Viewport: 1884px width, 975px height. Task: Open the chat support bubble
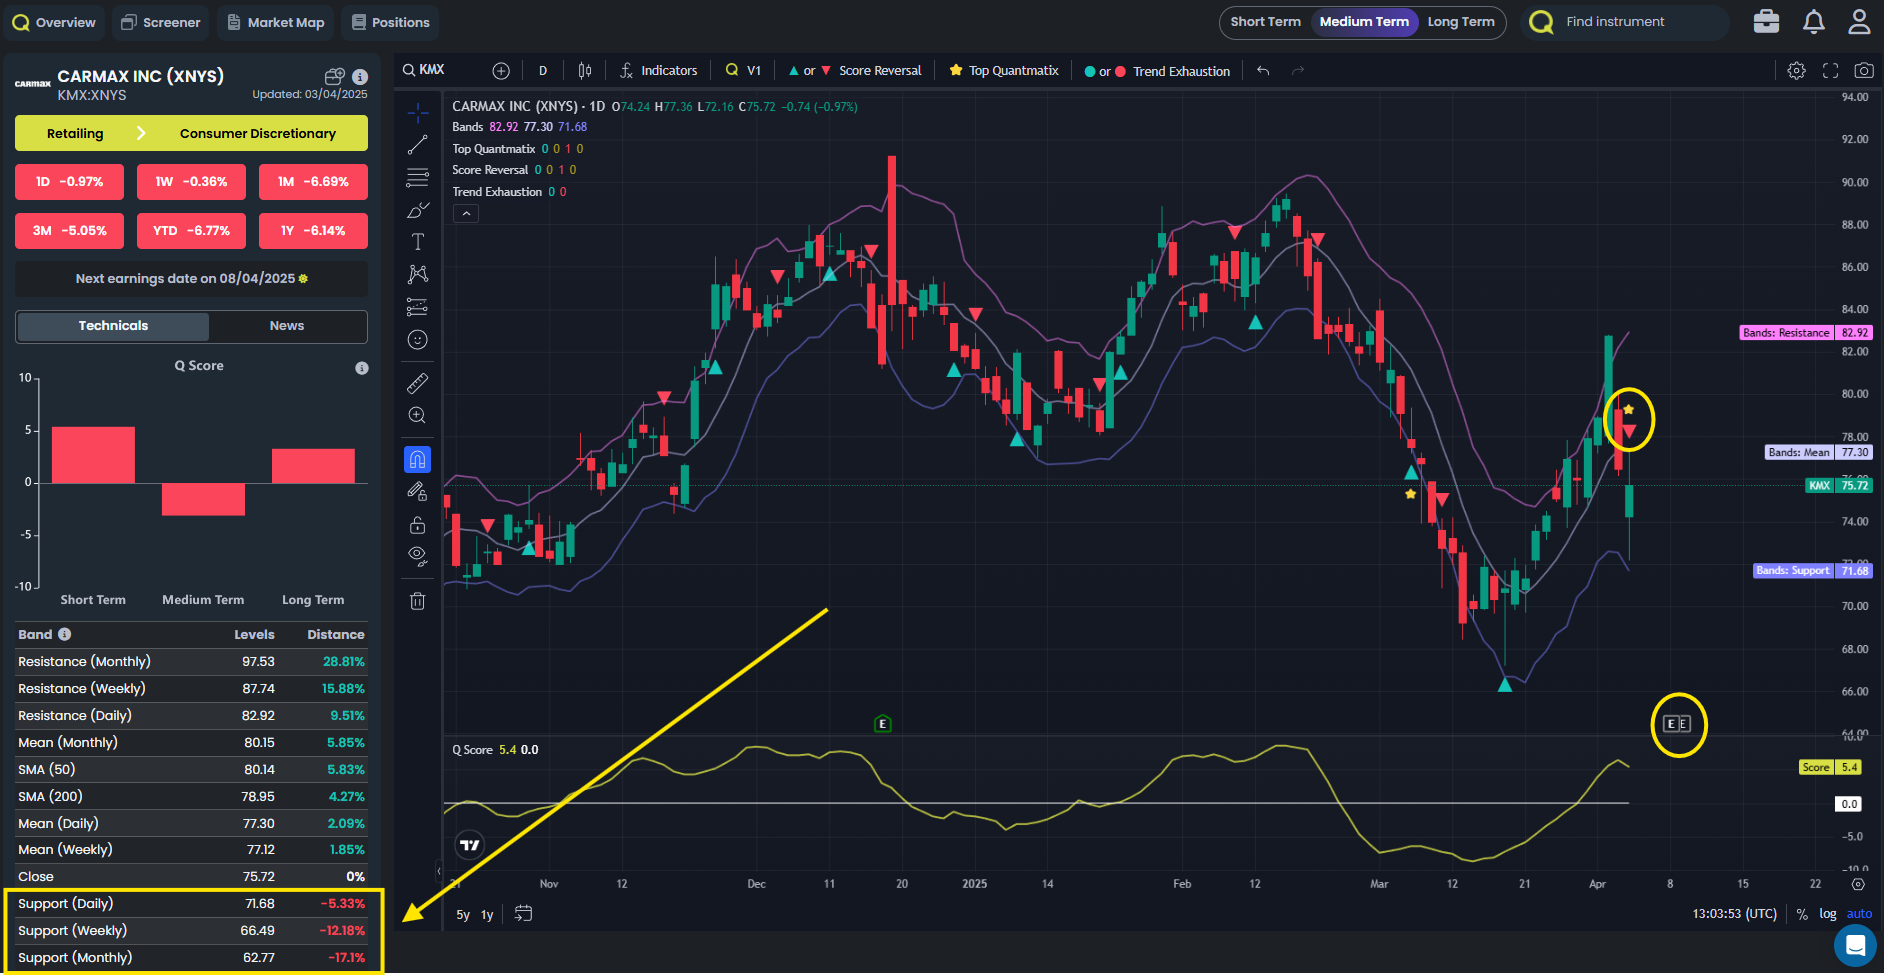[x=1856, y=945]
